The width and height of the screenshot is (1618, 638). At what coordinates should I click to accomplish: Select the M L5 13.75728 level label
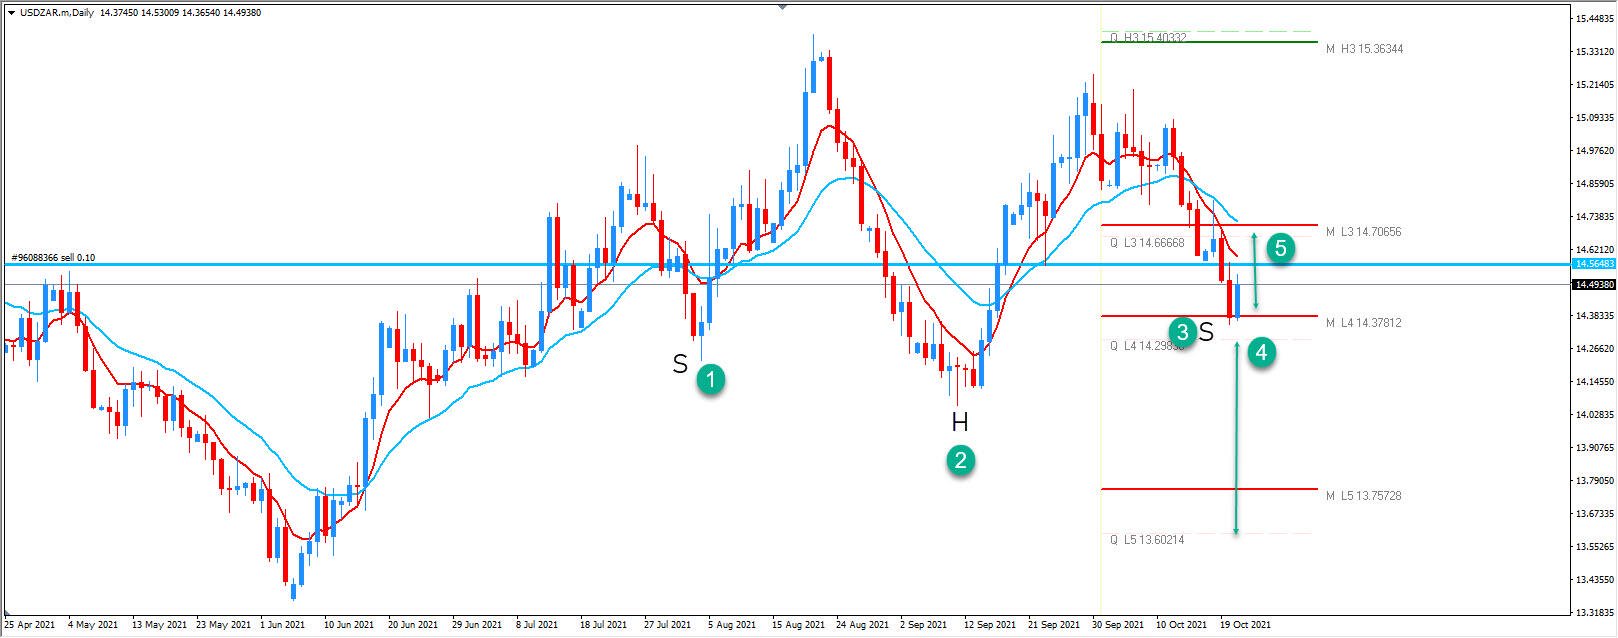[1364, 496]
